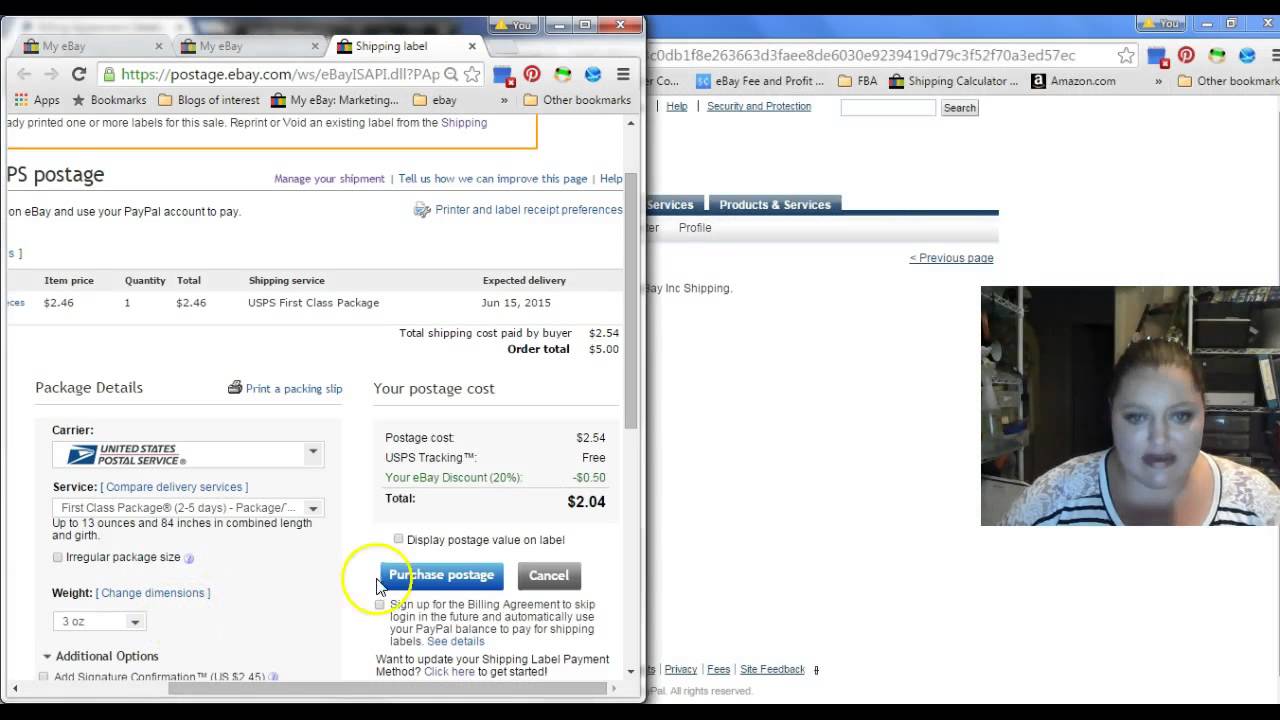Click the address bar in the front browser
1280x720 pixels.
click(x=280, y=74)
